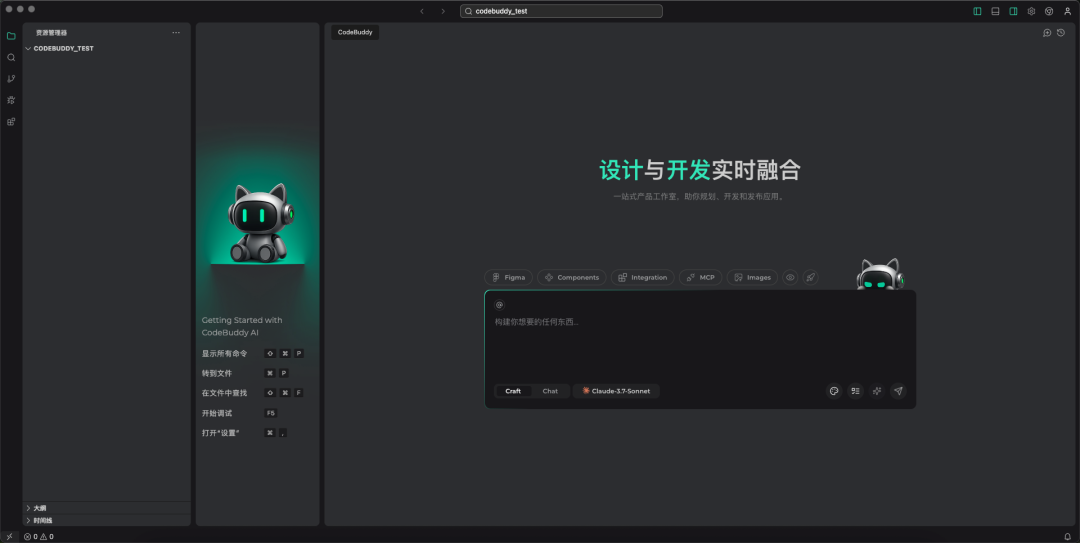1080x543 pixels.
Task: Click the rocket deploy icon chip
Action: point(811,277)
